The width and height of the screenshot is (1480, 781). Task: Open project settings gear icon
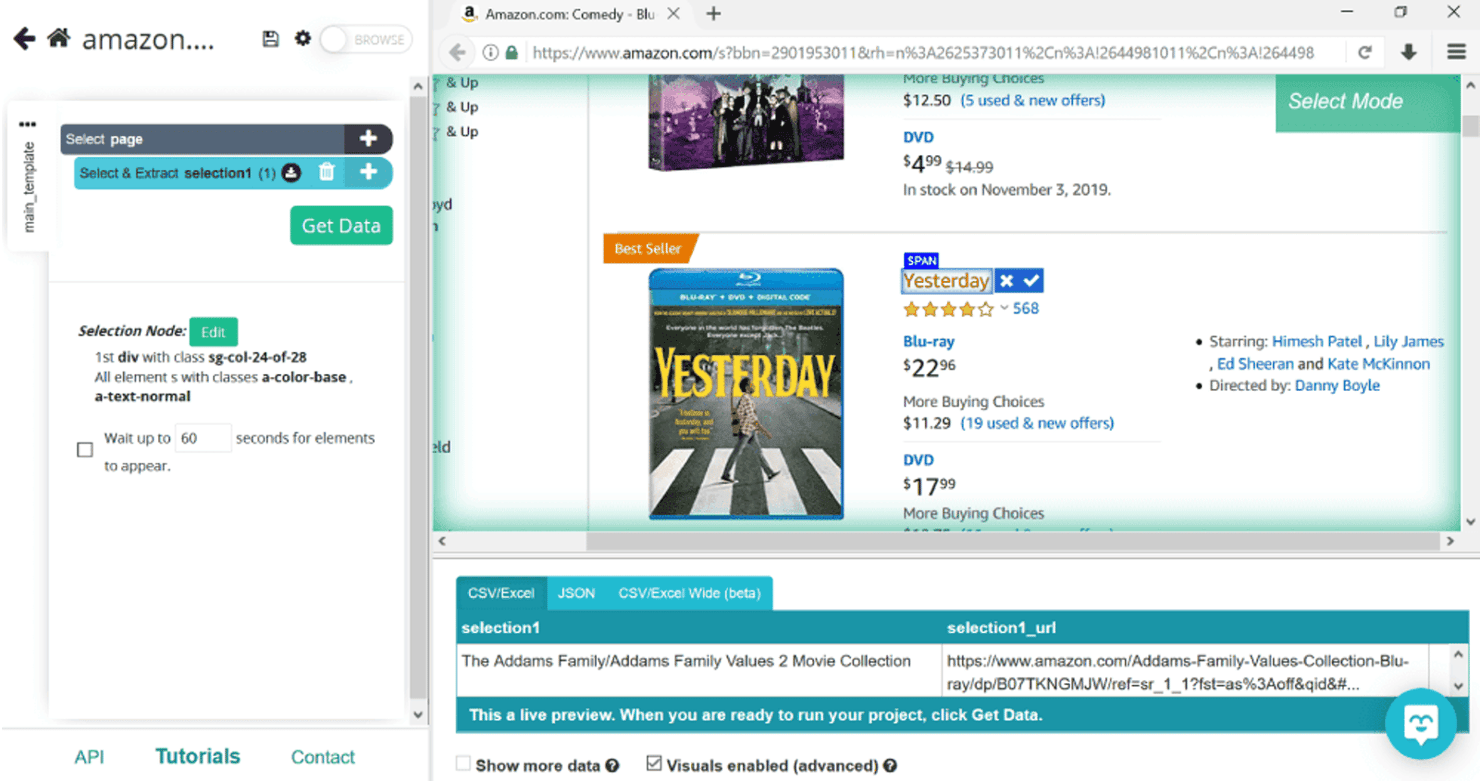303,38
